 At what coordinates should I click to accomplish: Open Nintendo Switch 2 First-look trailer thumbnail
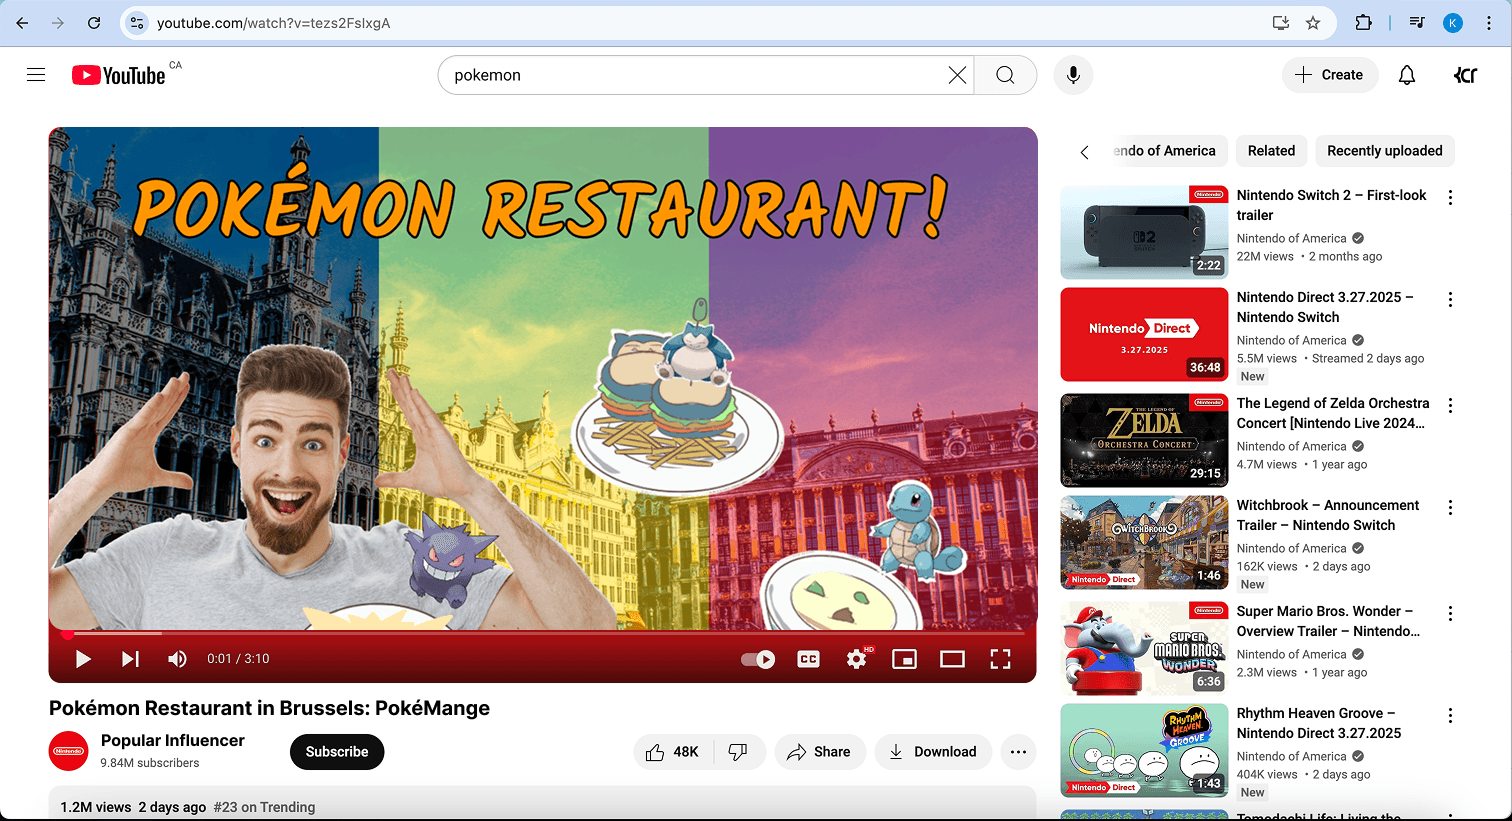click(1144, 232)
